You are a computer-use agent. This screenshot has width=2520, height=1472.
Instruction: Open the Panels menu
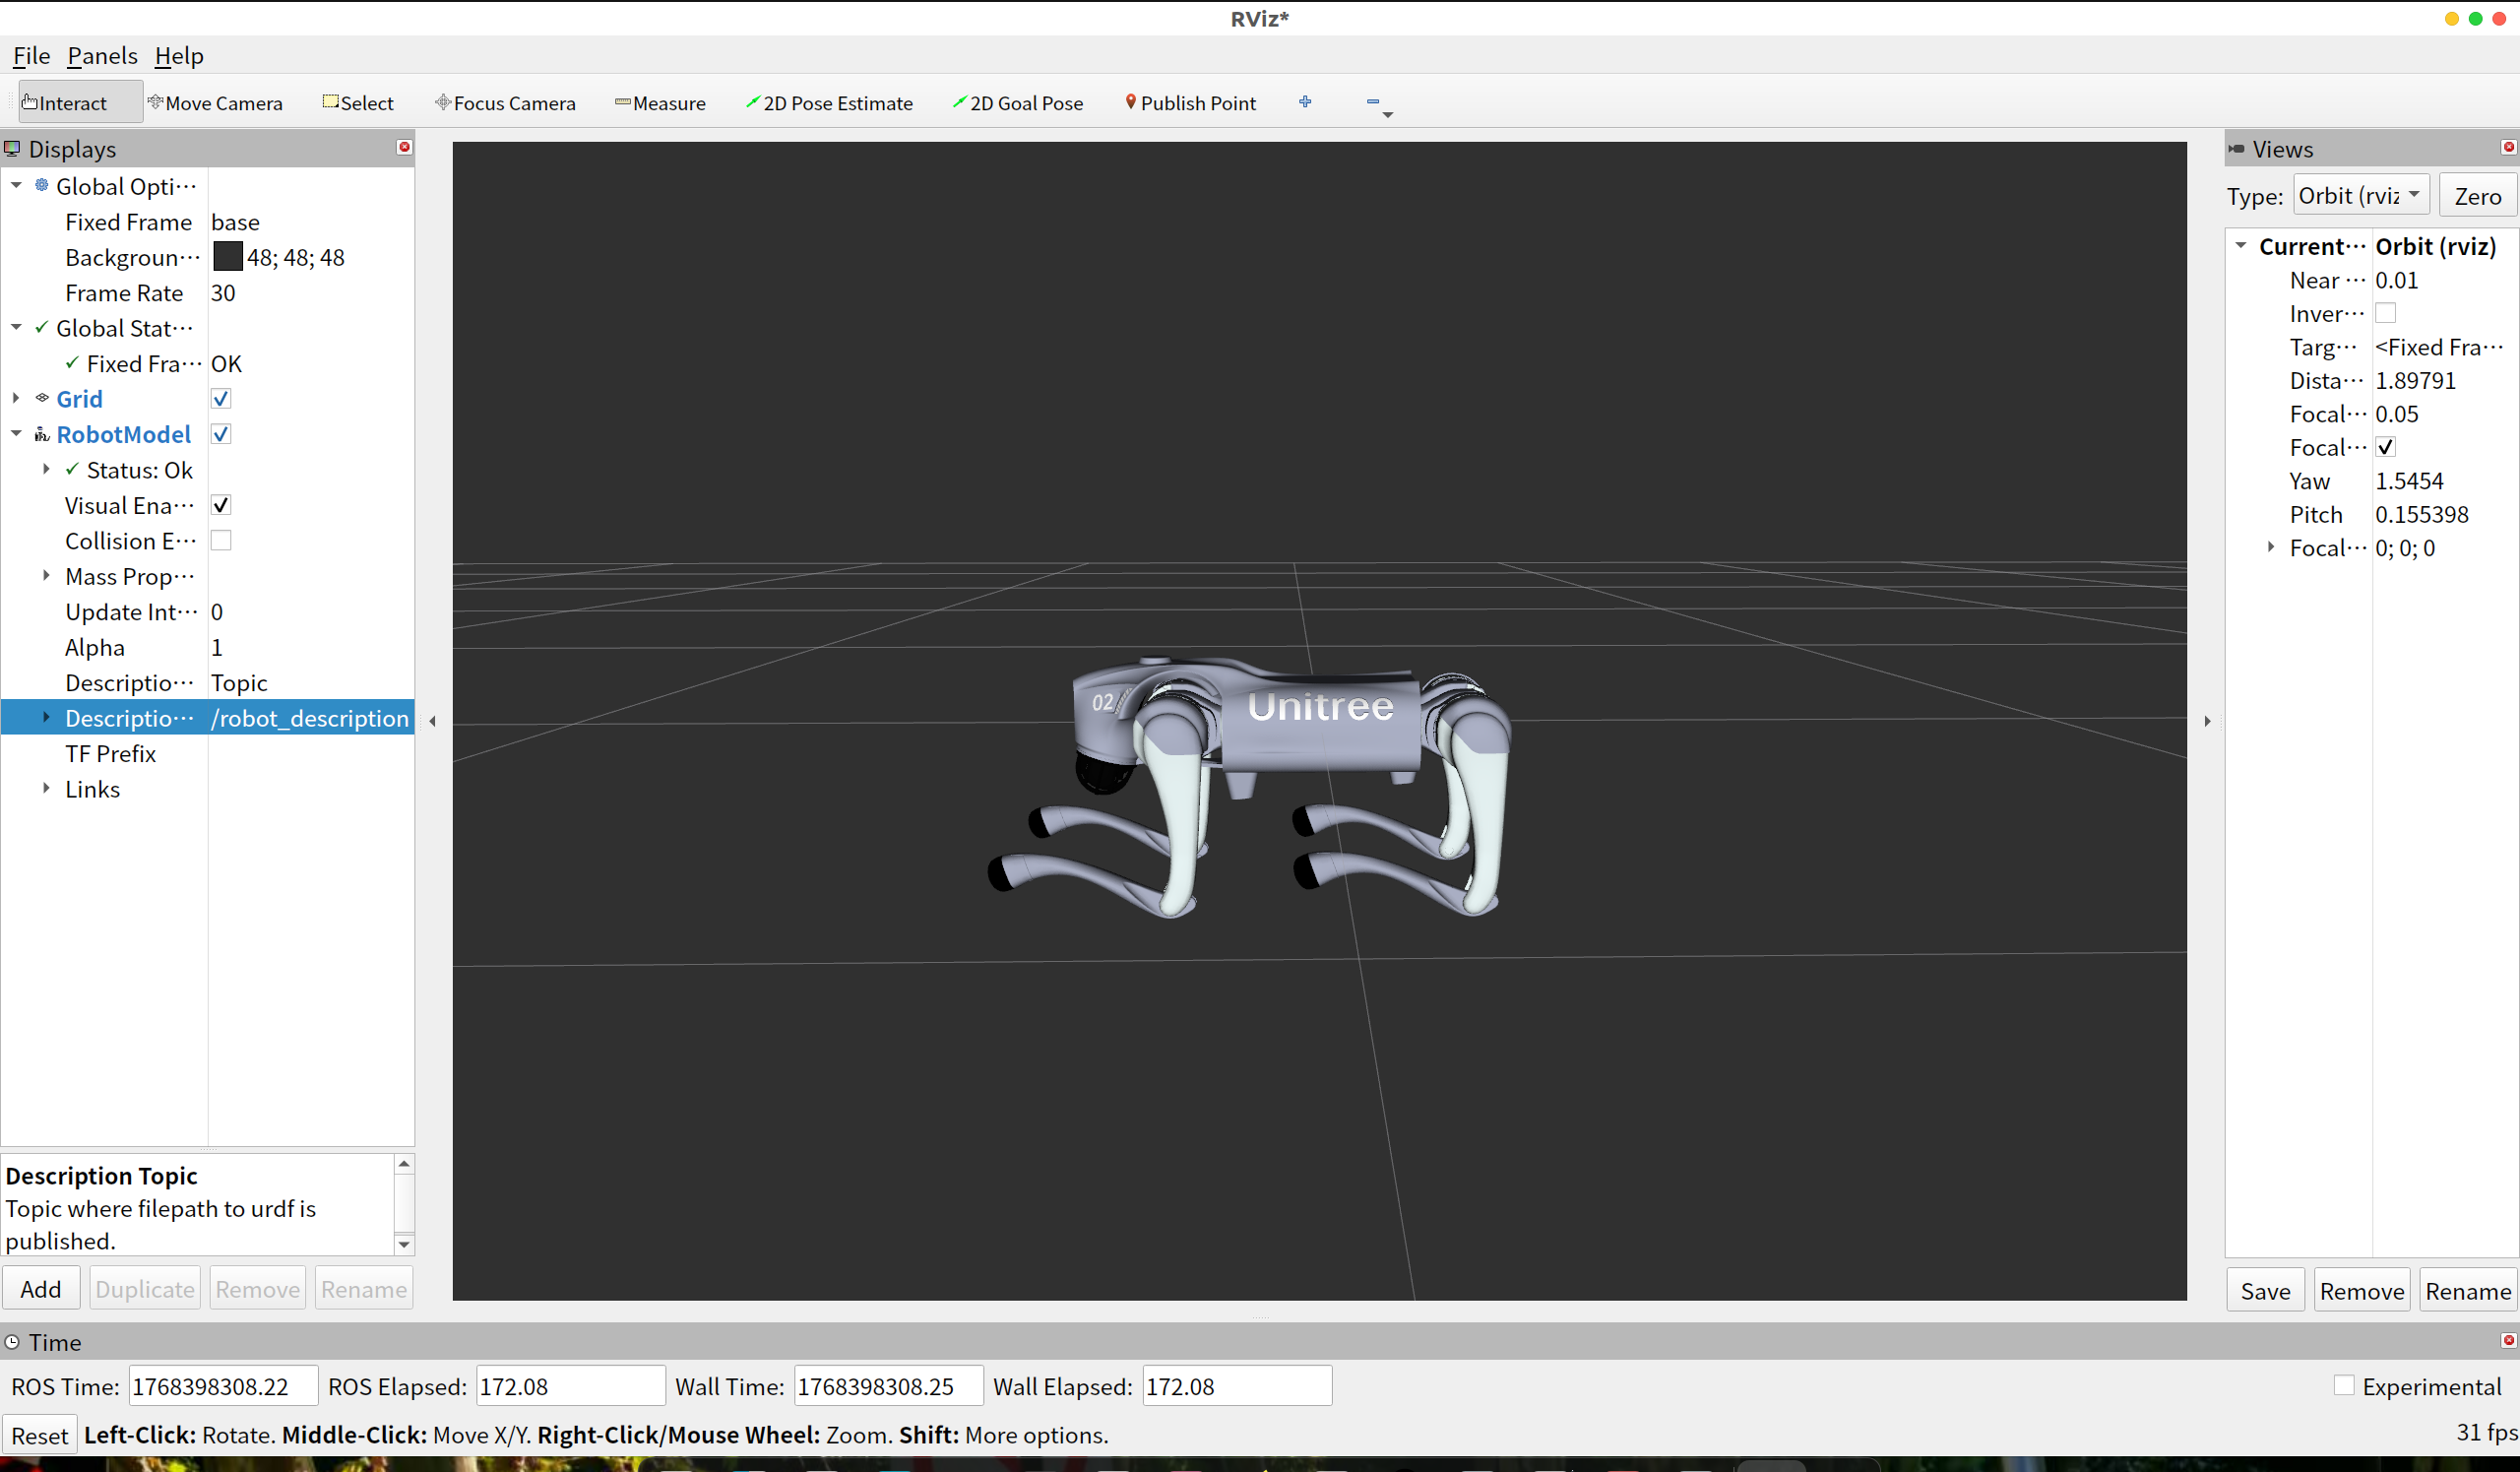pos(102,56)
